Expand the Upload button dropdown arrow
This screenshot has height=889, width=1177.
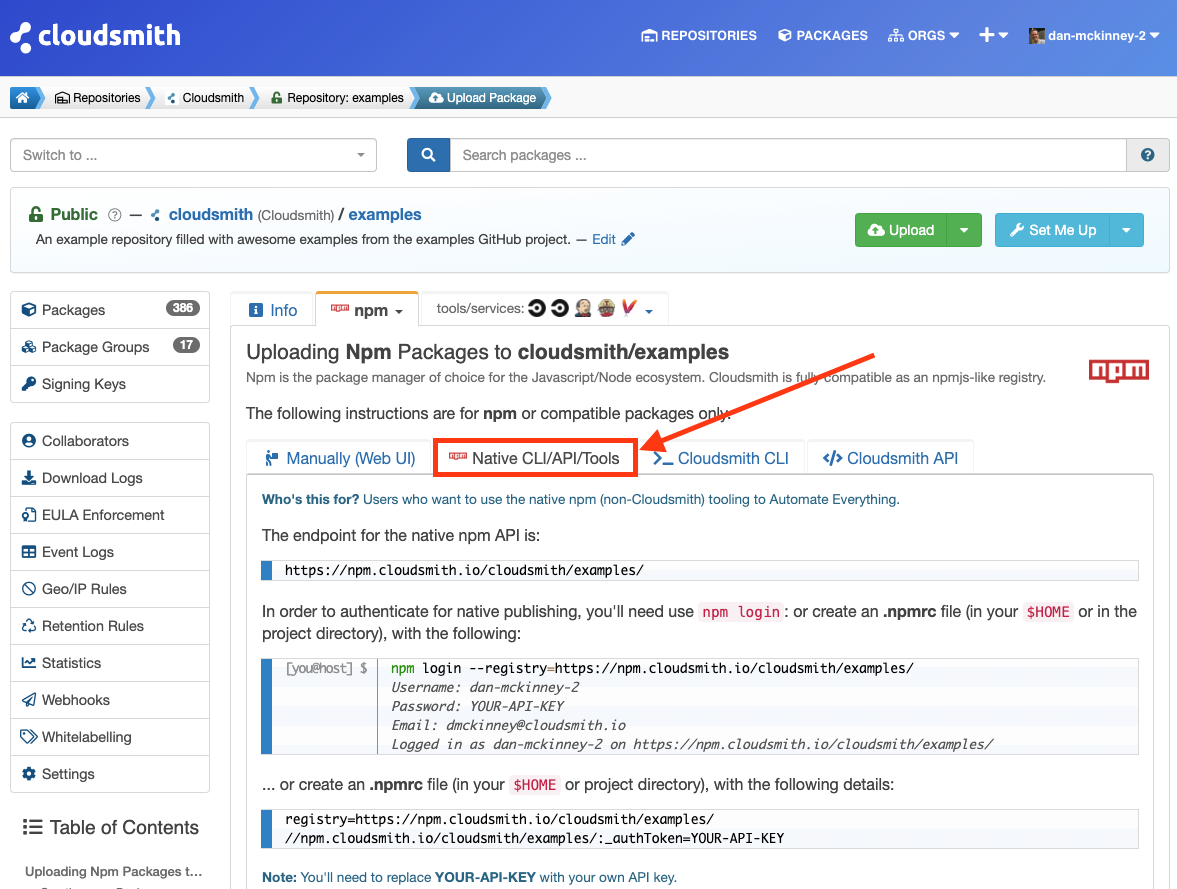pyautogui.click(x=964, y=230)
